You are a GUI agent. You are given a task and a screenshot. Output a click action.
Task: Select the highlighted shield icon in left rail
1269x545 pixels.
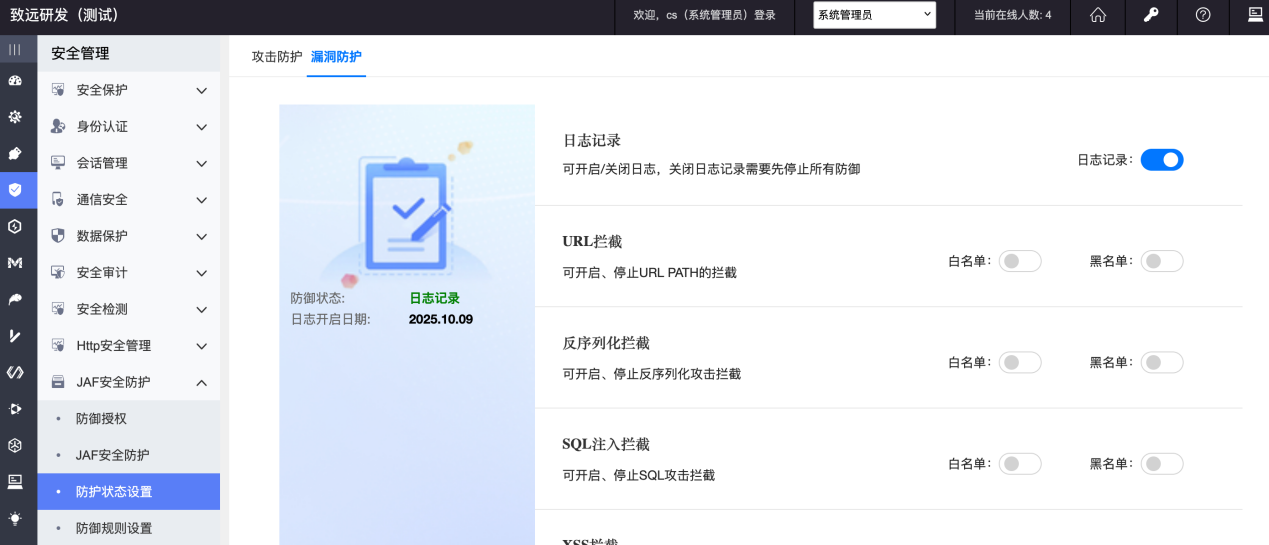coord(15,189)
